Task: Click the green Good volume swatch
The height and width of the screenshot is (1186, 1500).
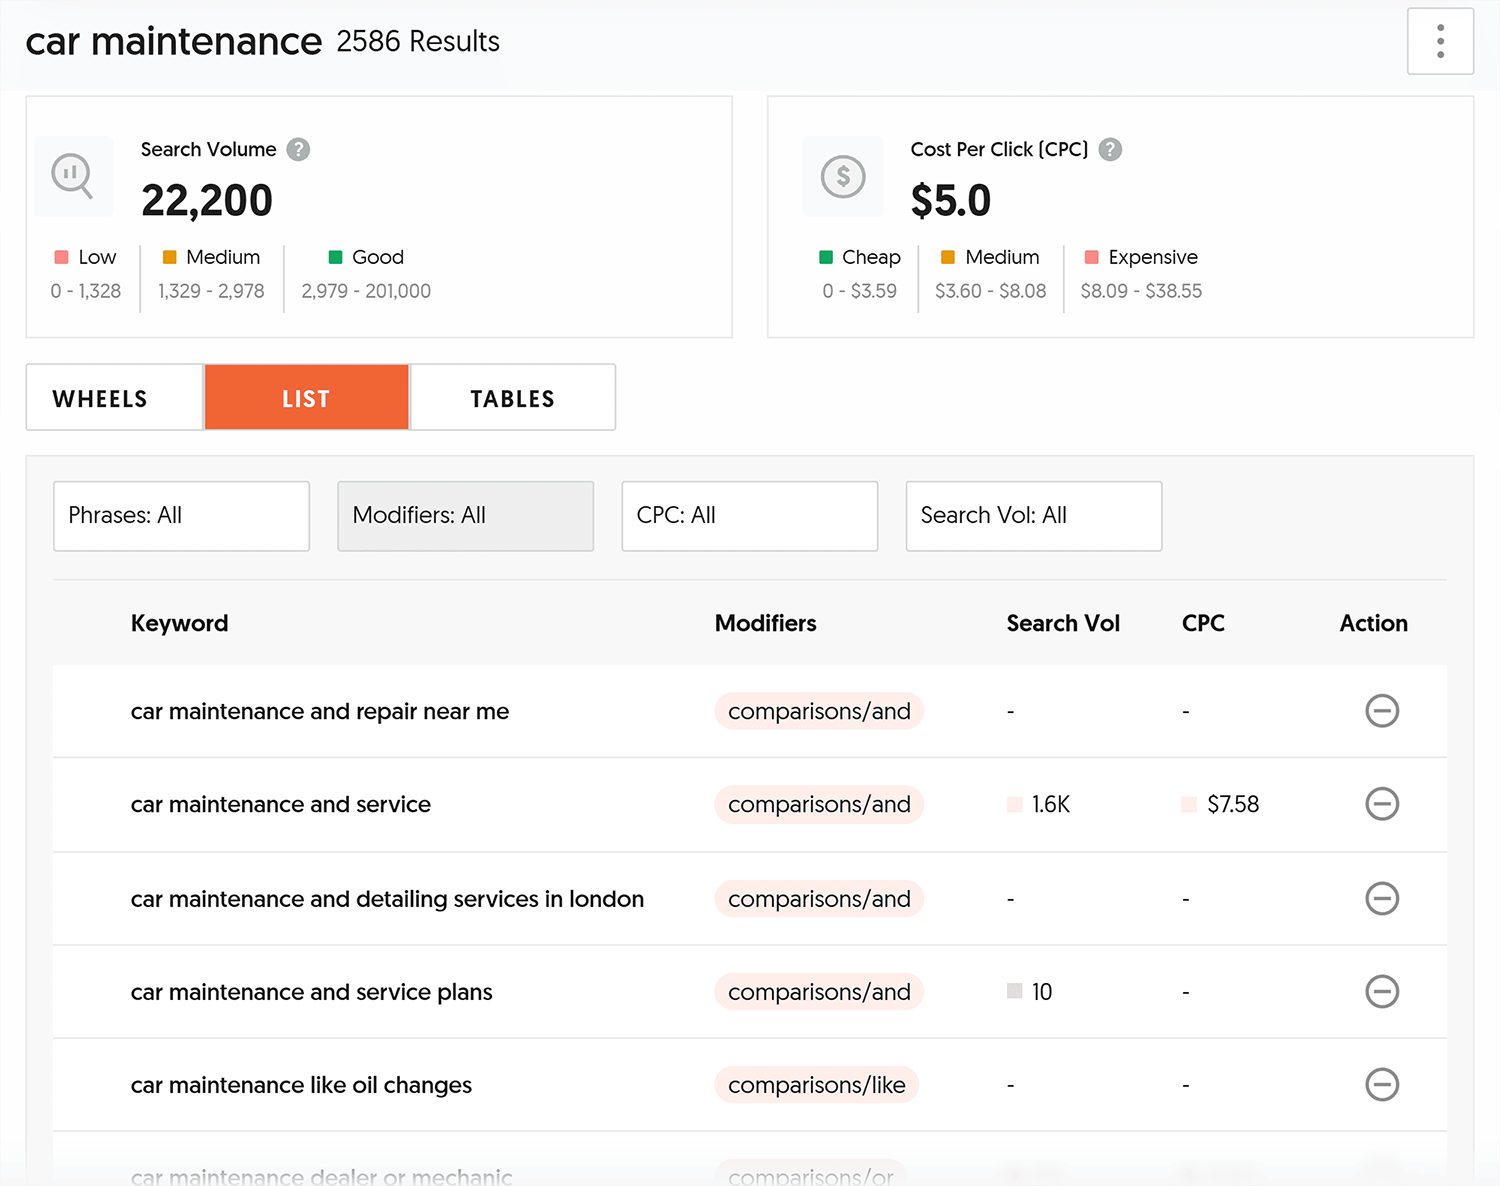Action: (336, 257)
